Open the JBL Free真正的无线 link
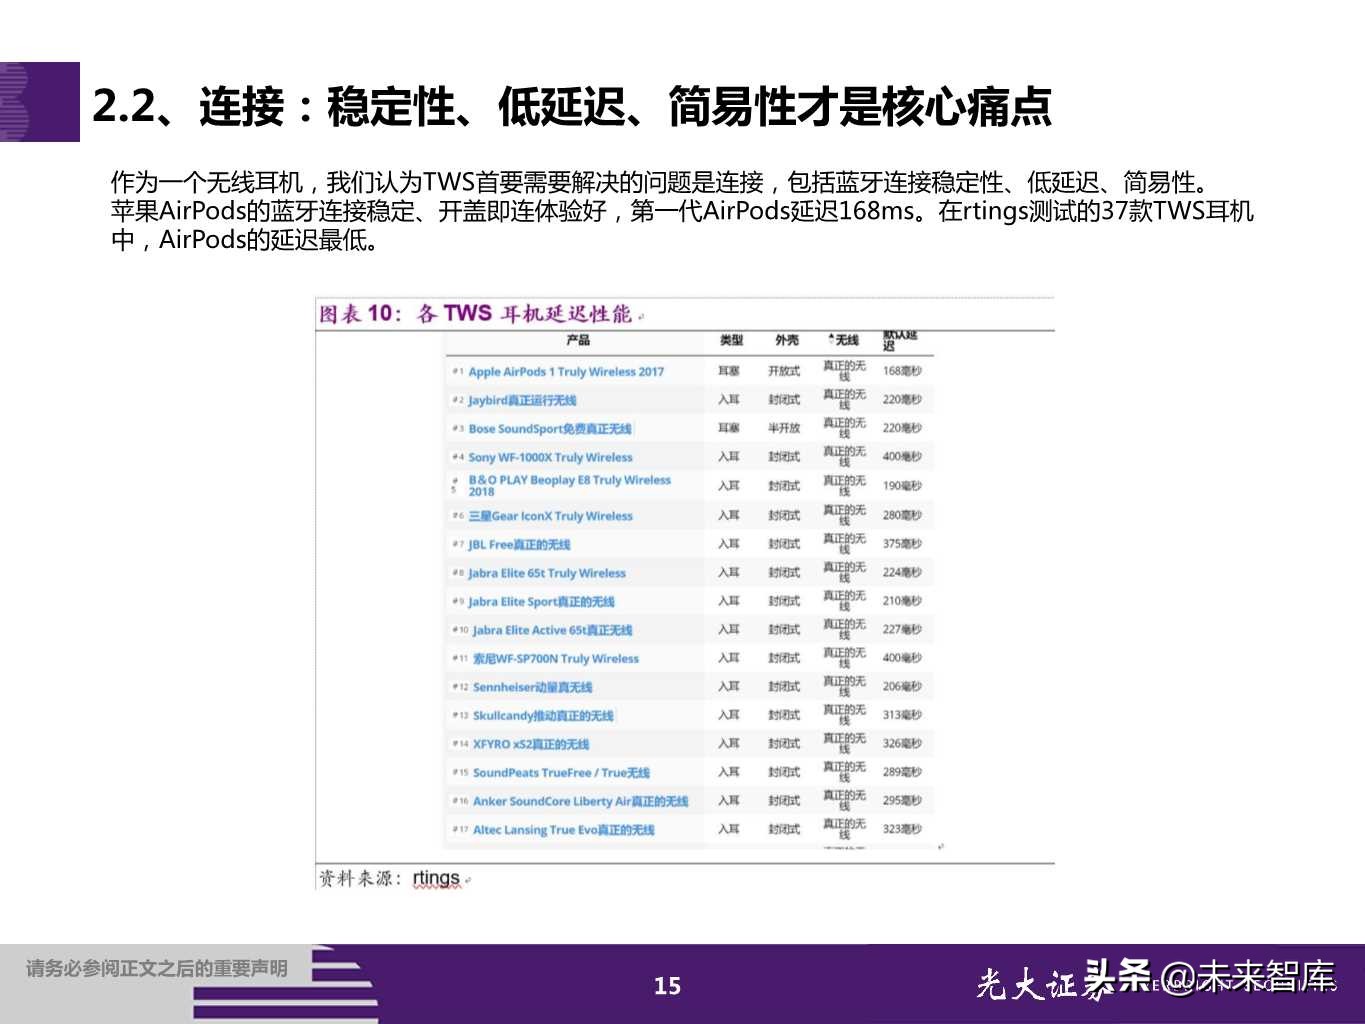 (x=519, y=544)
